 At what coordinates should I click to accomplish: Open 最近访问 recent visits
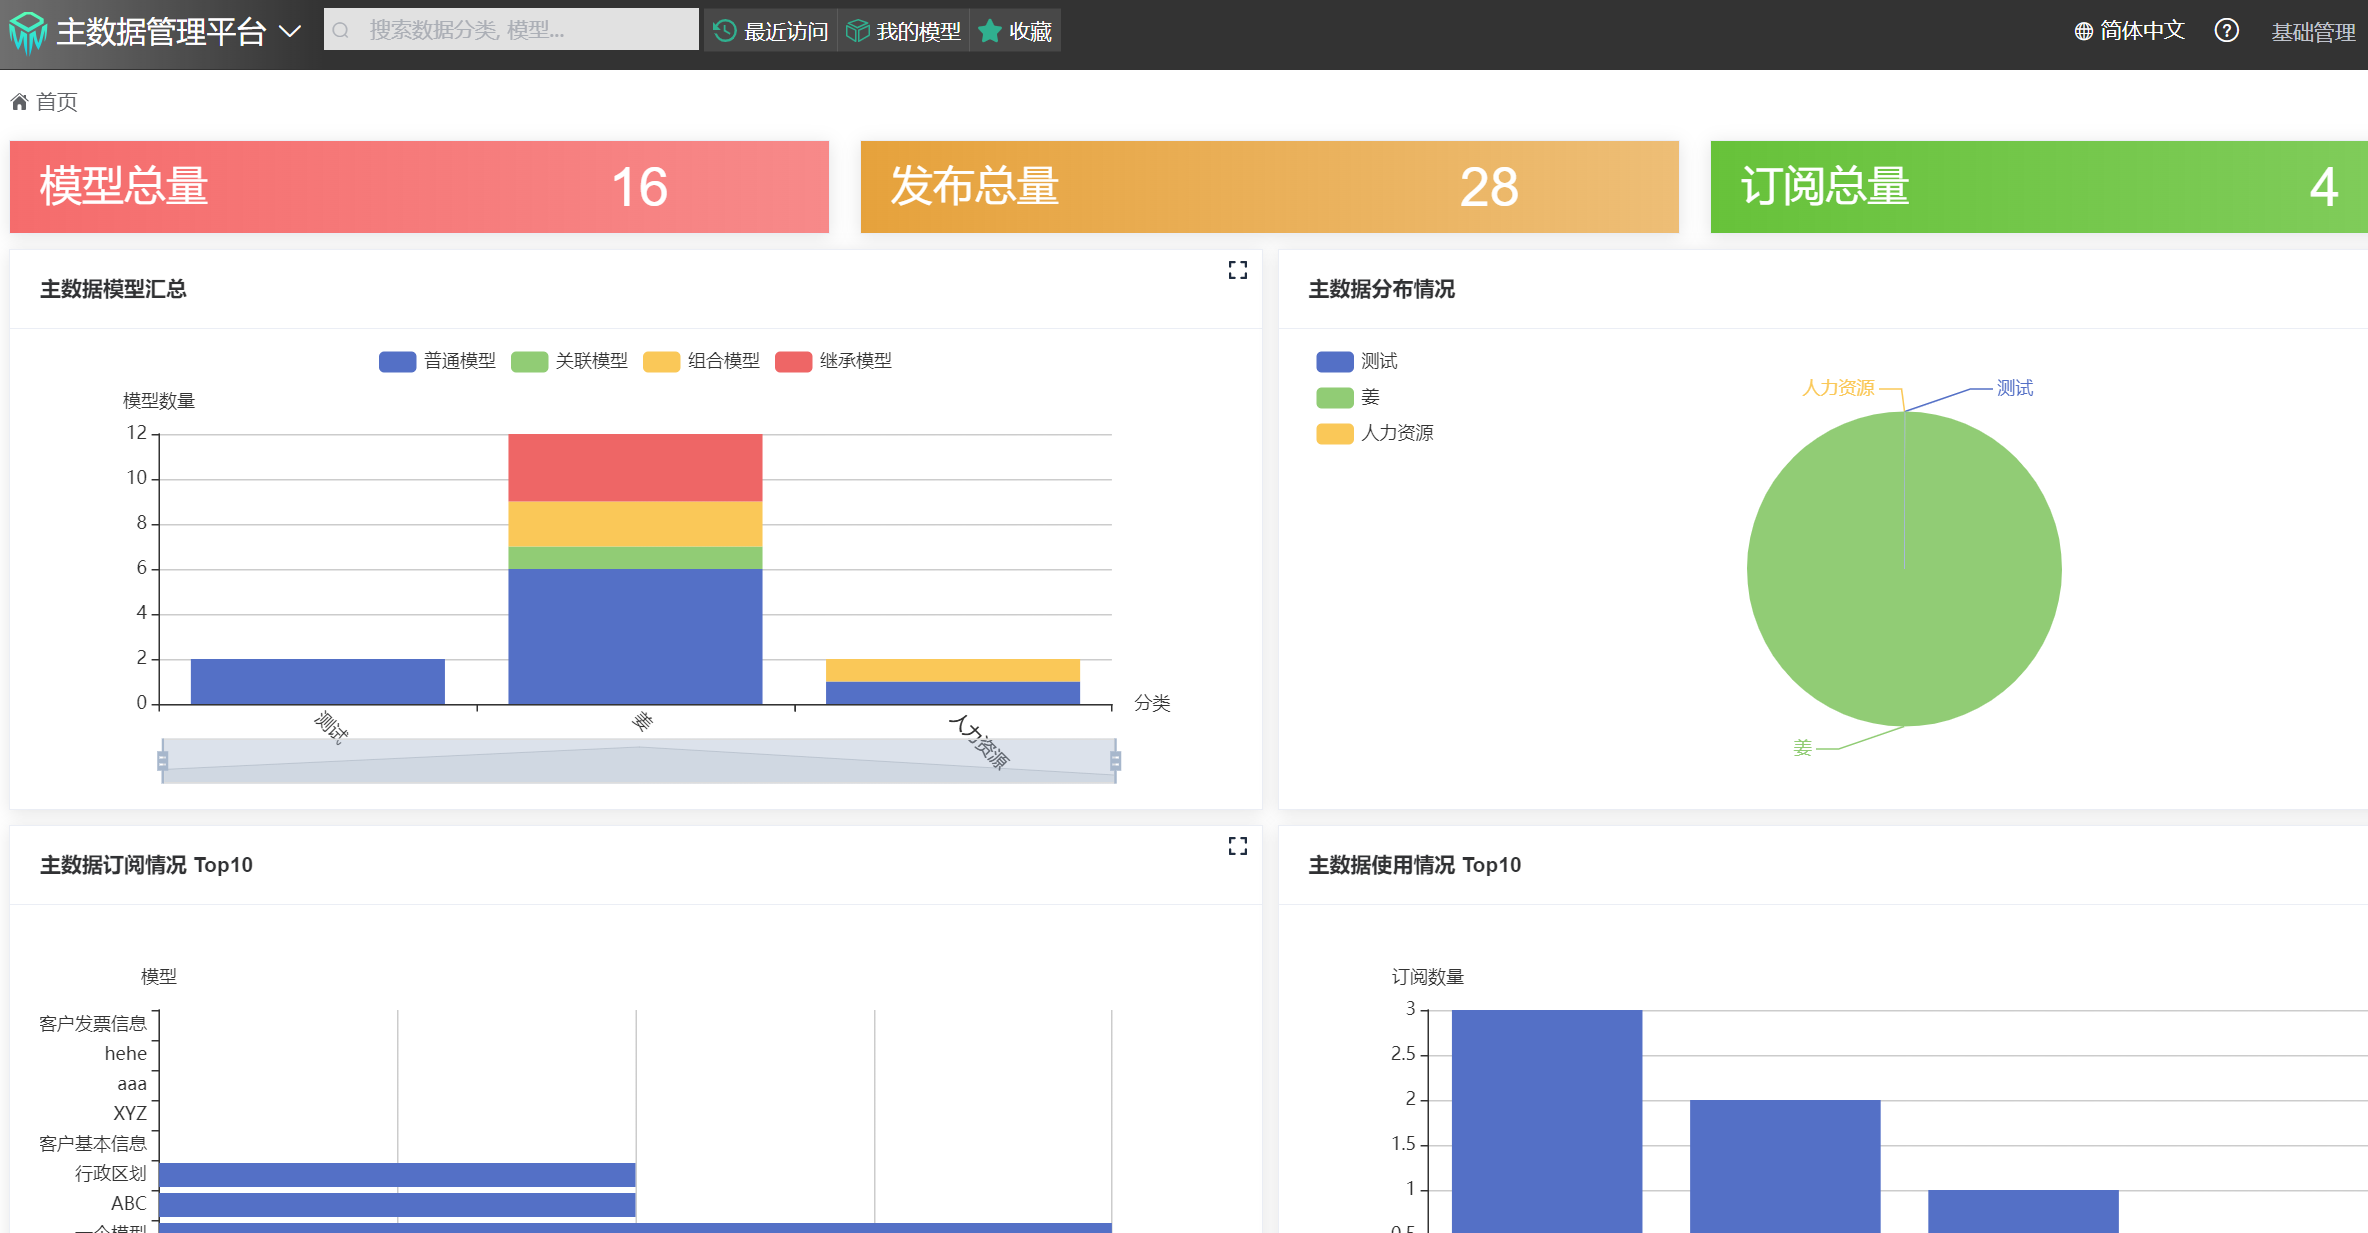pyautogui.click(x=771, y=31)
